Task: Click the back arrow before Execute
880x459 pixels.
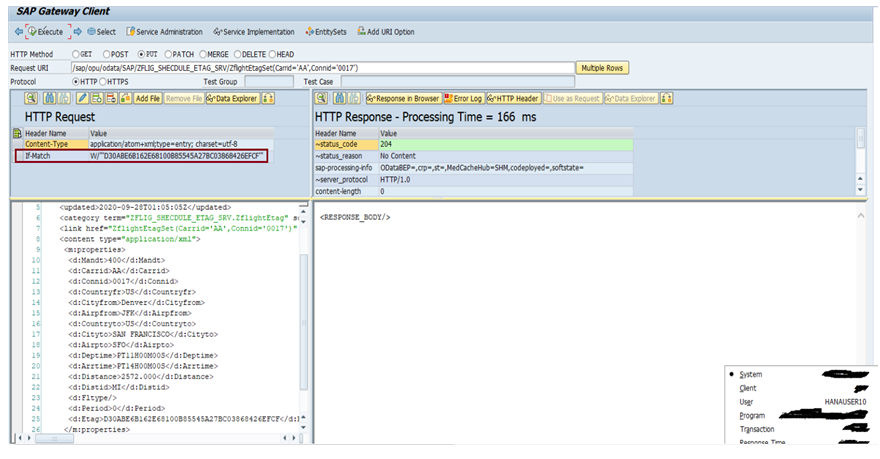Action: (19, 32)
